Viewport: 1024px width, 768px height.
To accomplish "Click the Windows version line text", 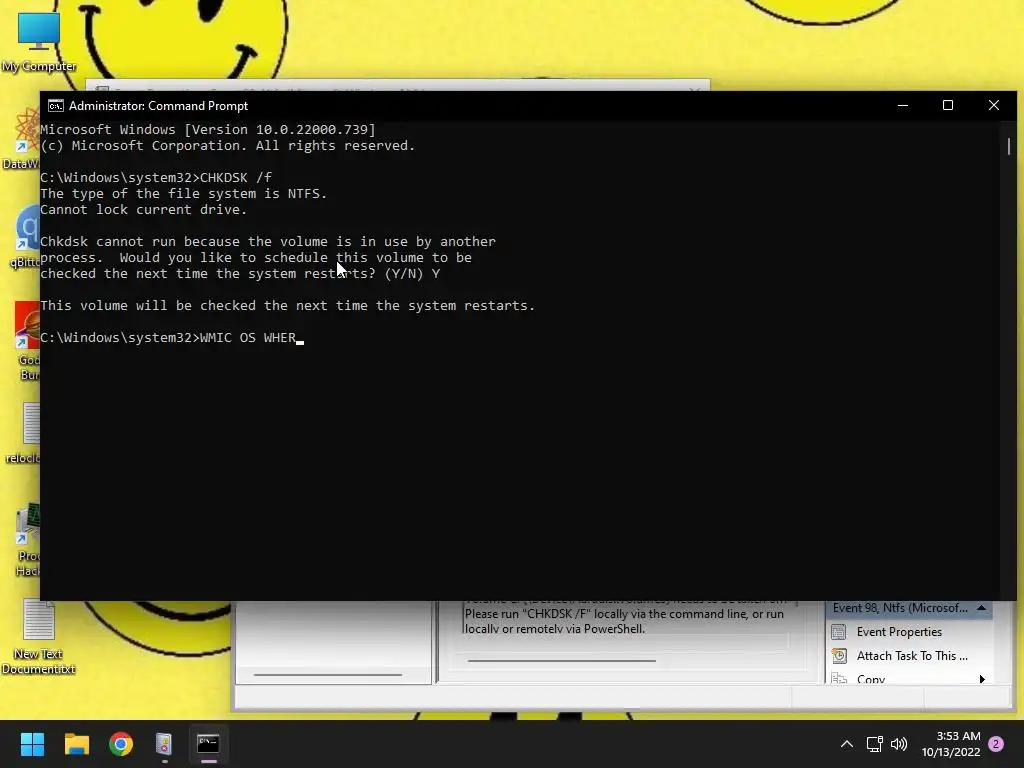I will tap(208, 129).
